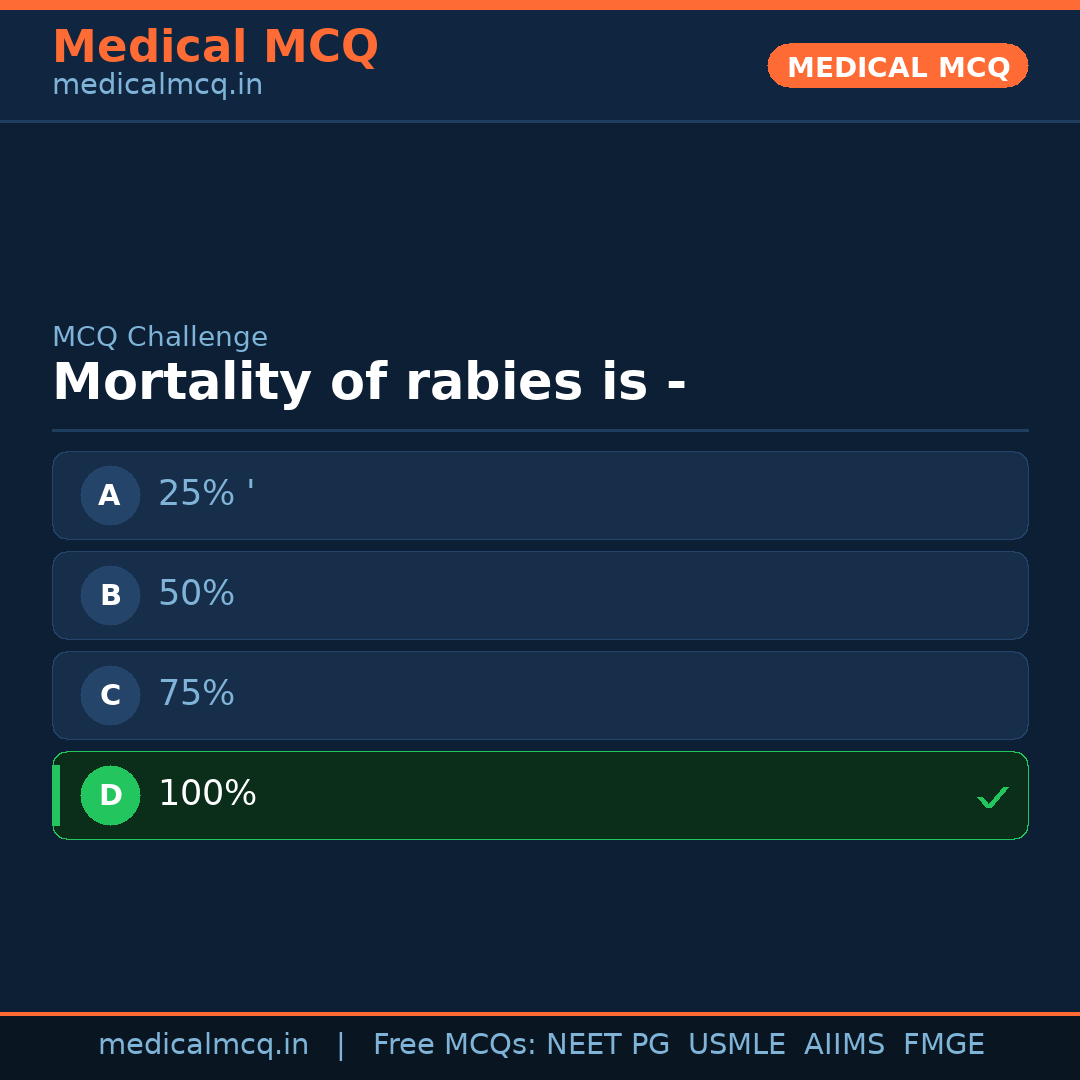Click the MCQ Challenge label
1080x1080 pixels.
[160, 337]
